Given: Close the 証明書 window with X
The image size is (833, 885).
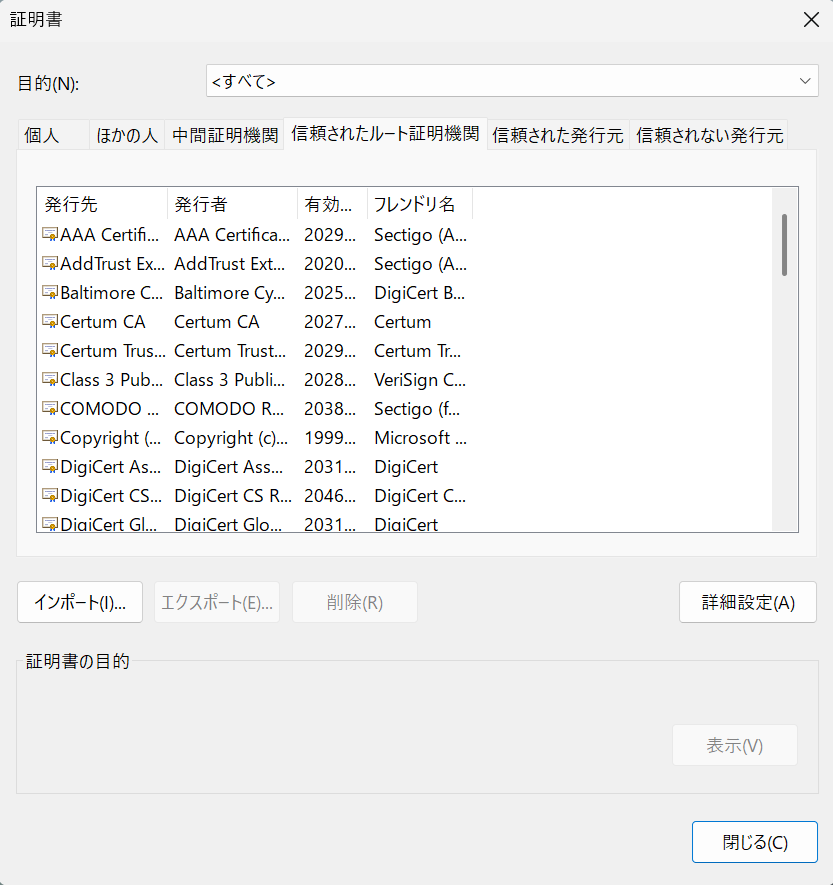Looking at the screenshot, I should point(811,20).
